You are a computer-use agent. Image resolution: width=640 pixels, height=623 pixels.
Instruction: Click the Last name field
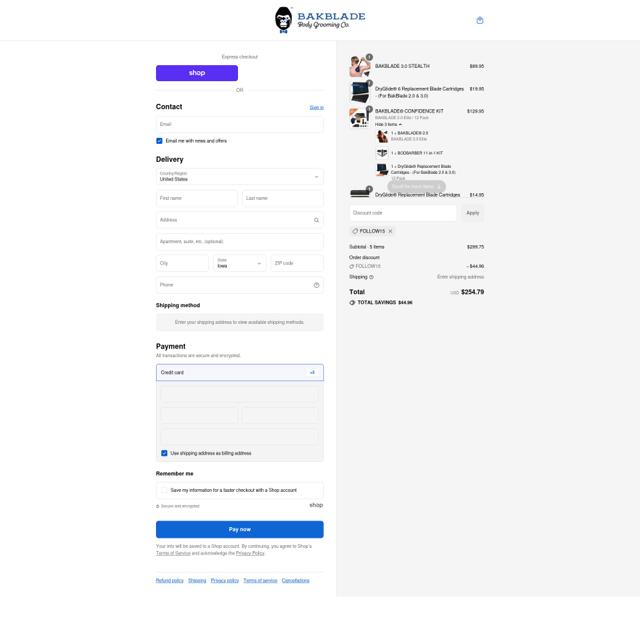click(283, 198)
